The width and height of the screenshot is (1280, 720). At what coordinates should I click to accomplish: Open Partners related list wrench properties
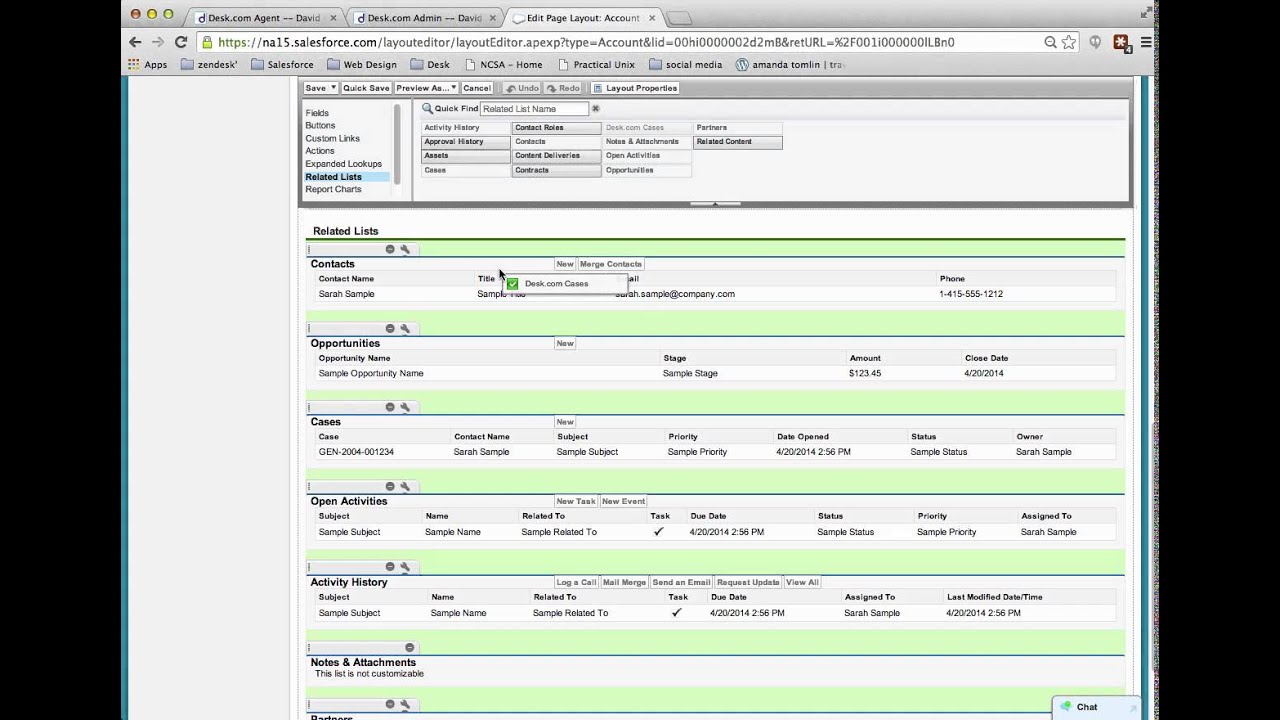click(405, 704)
